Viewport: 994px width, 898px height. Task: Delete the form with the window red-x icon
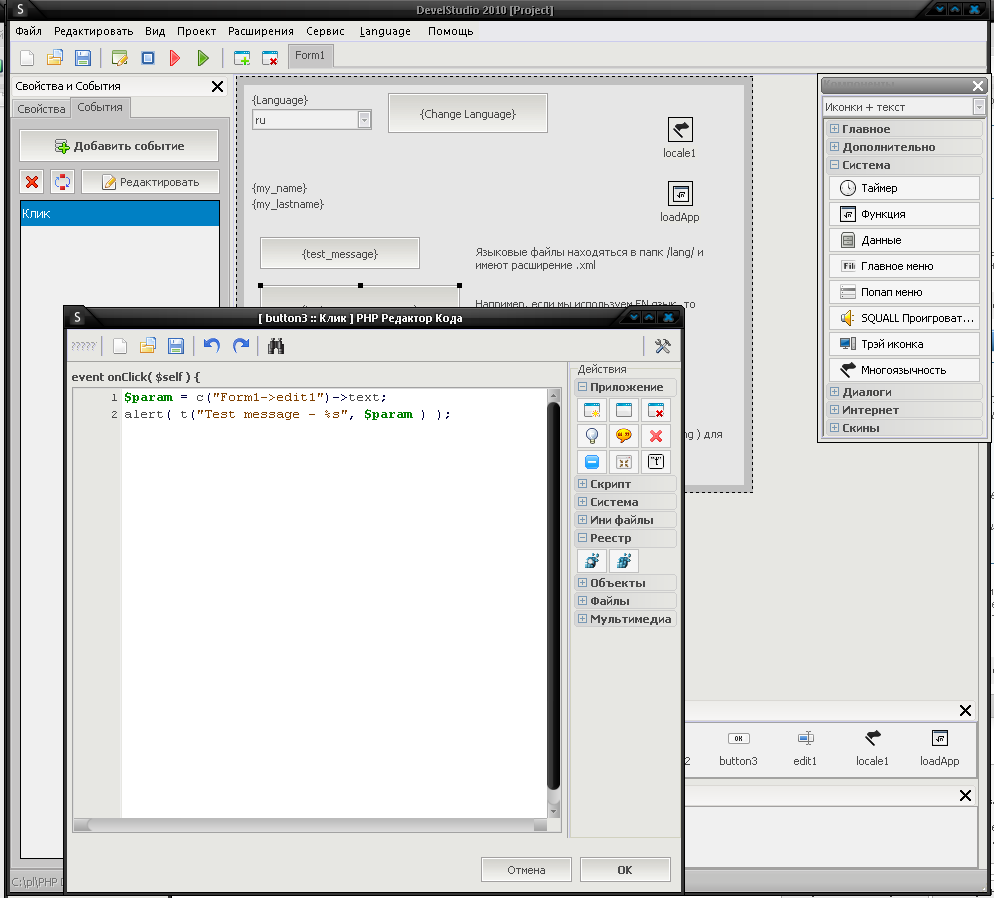(270, 58)
